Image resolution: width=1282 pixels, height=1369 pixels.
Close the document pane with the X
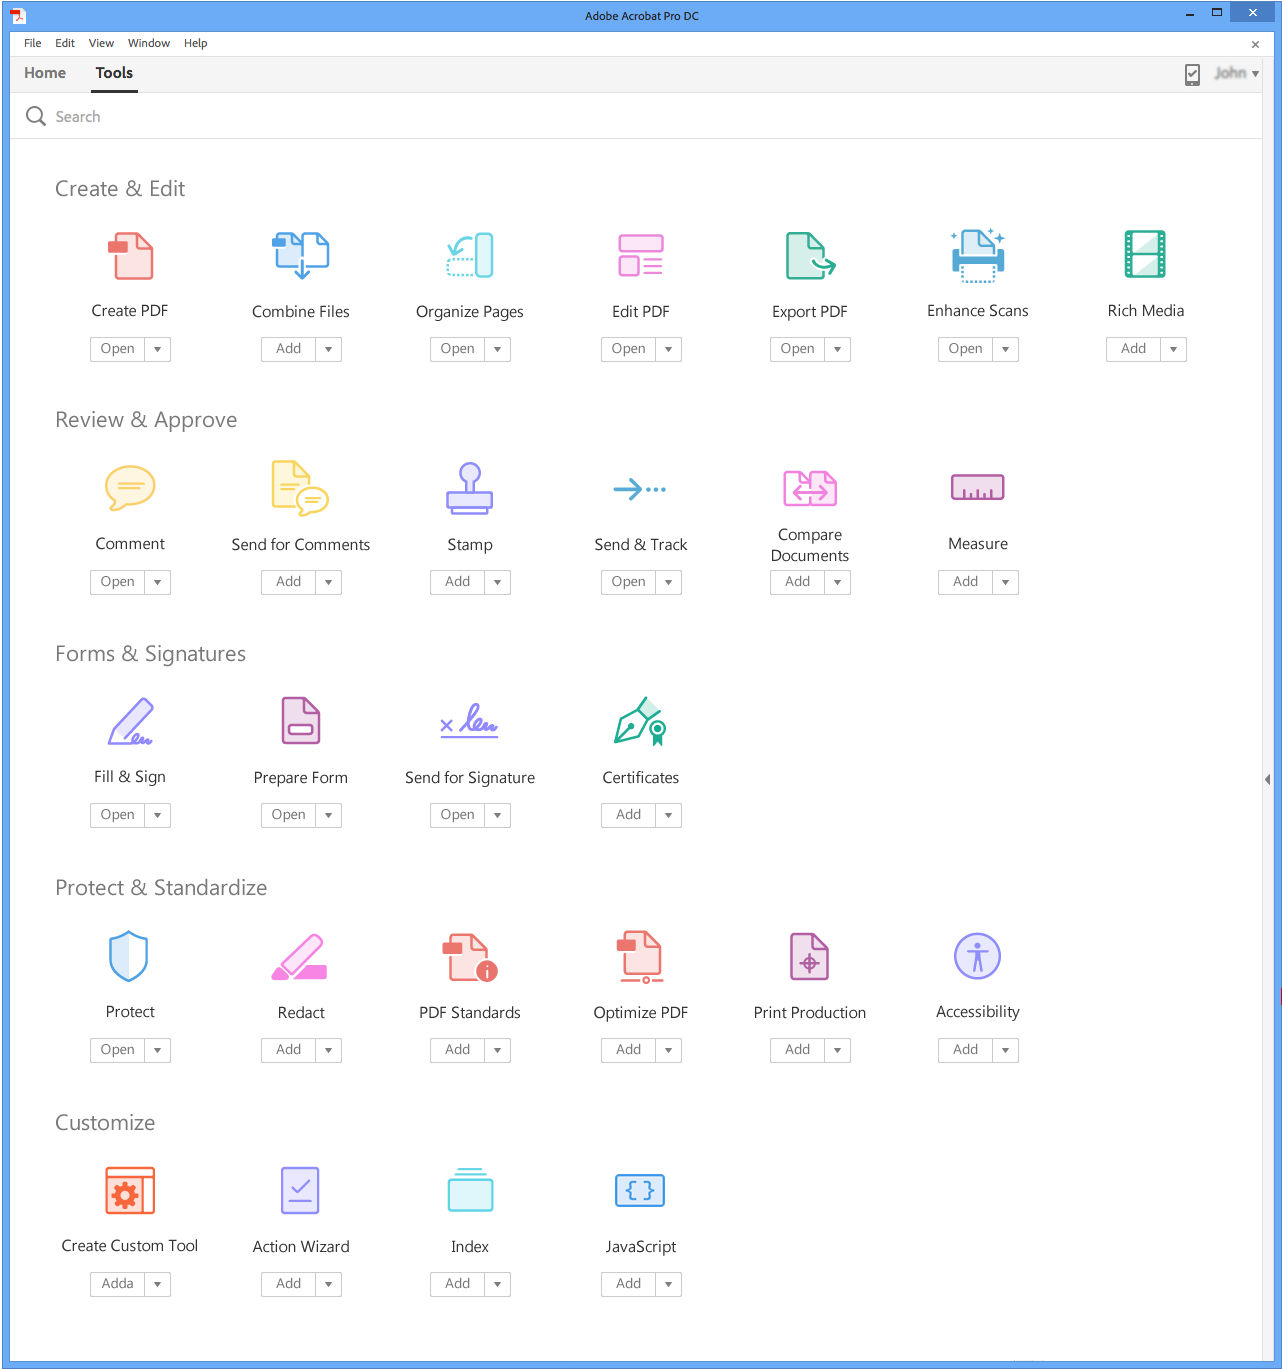pyautogui.click(x=1255, y=44)
